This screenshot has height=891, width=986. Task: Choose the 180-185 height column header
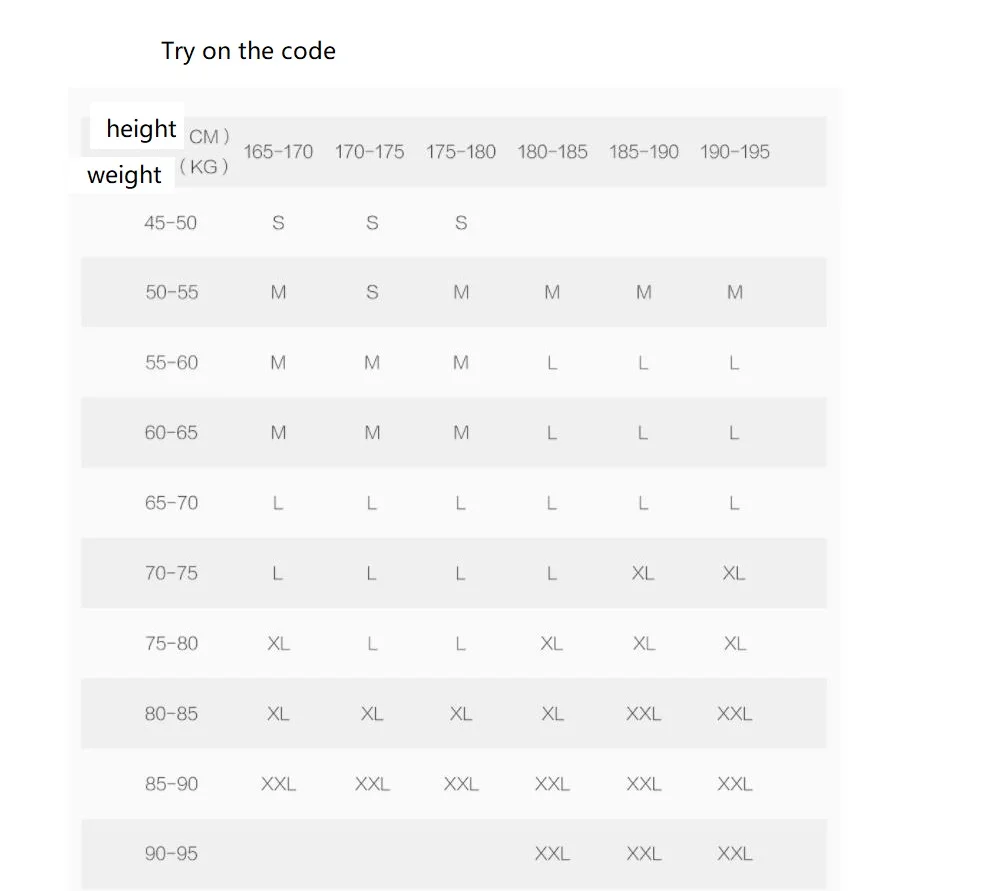pos(552,152)
